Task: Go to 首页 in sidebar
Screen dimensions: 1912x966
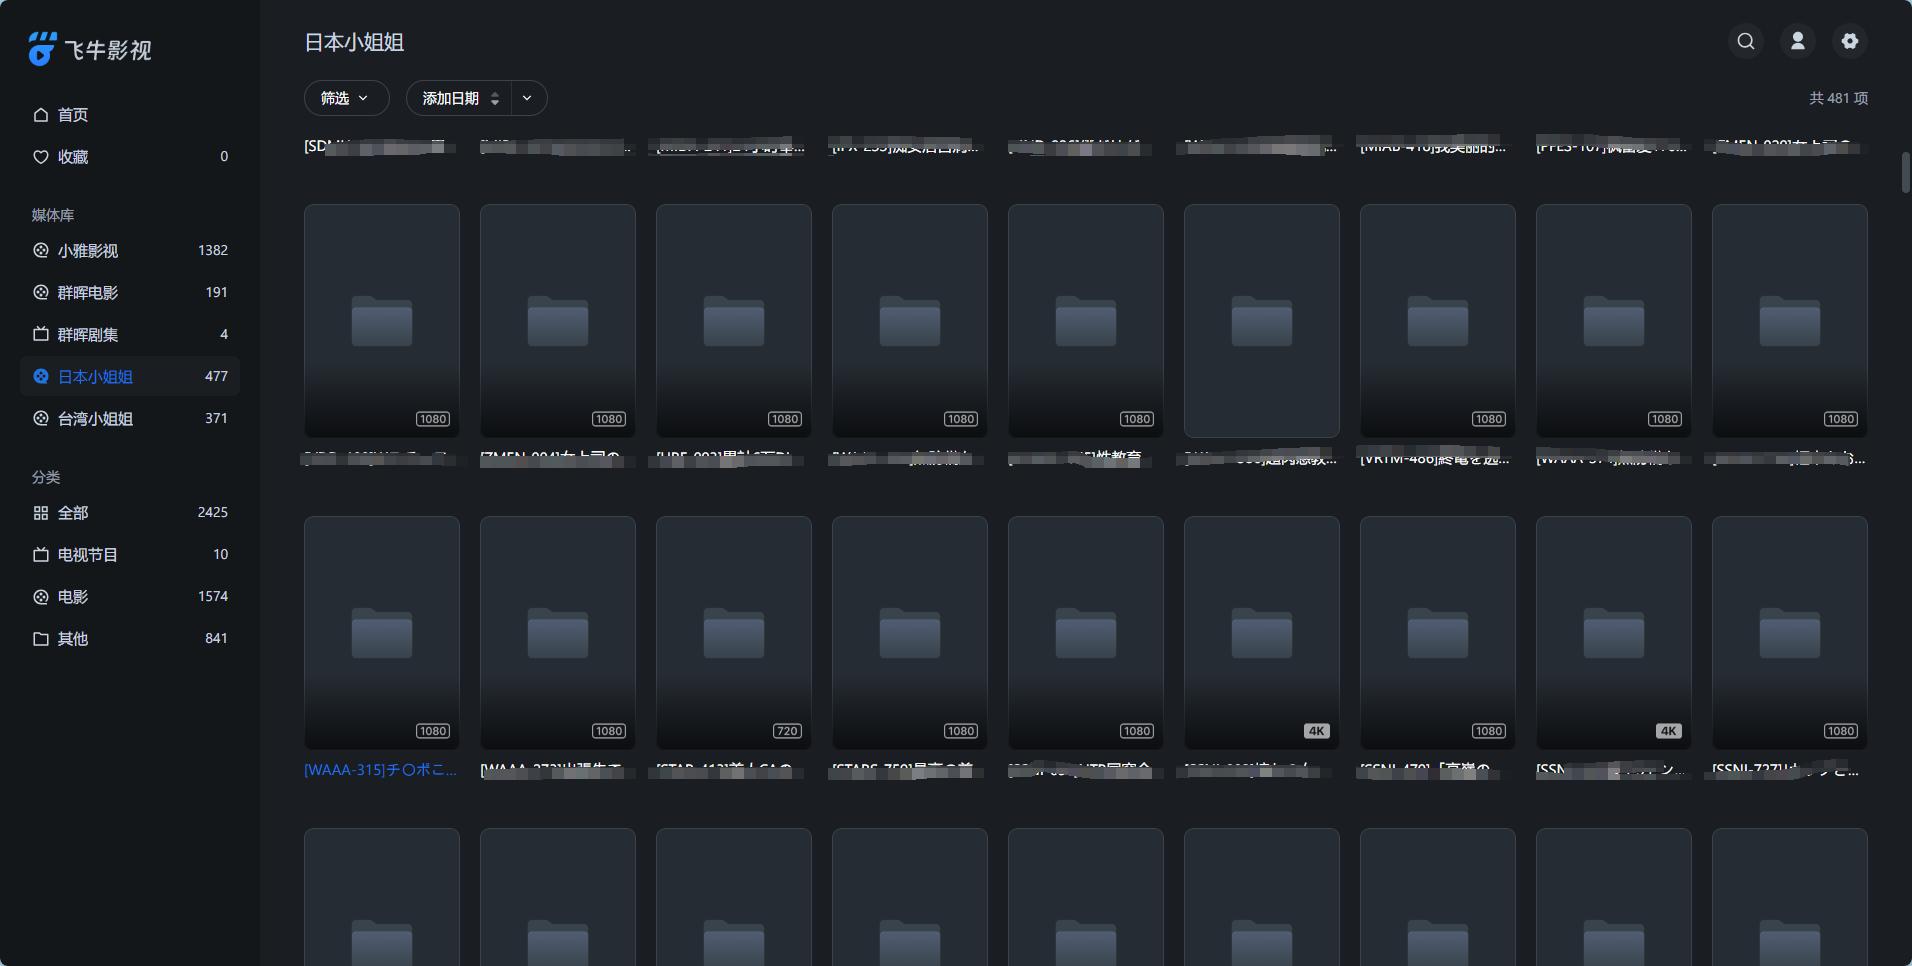Action: point(130,115)
